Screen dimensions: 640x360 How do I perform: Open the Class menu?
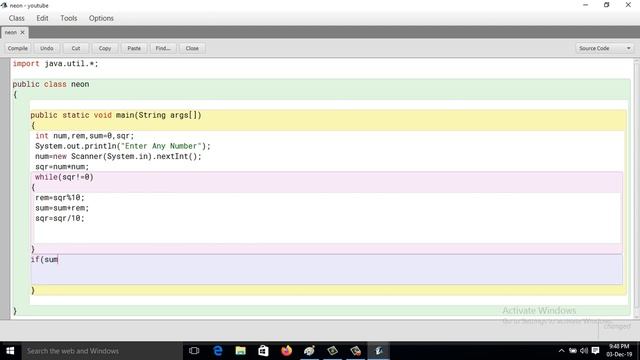click(x=16, y=18)
